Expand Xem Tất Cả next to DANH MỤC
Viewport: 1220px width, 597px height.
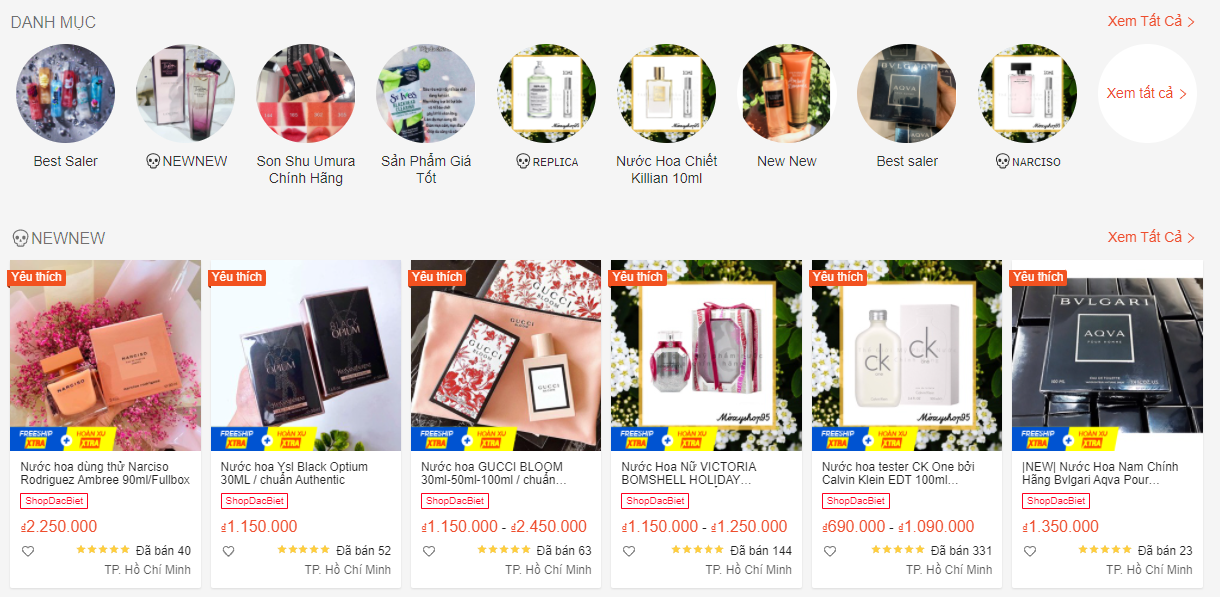pyautogui.click(x=1151, y=21)
